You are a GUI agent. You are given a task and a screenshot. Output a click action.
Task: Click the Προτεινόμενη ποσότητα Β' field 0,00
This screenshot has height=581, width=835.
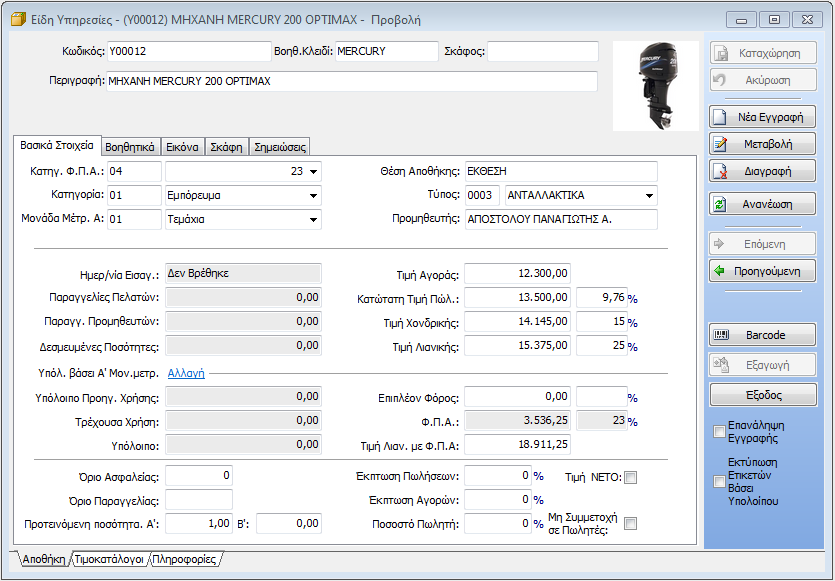[289, 523]
